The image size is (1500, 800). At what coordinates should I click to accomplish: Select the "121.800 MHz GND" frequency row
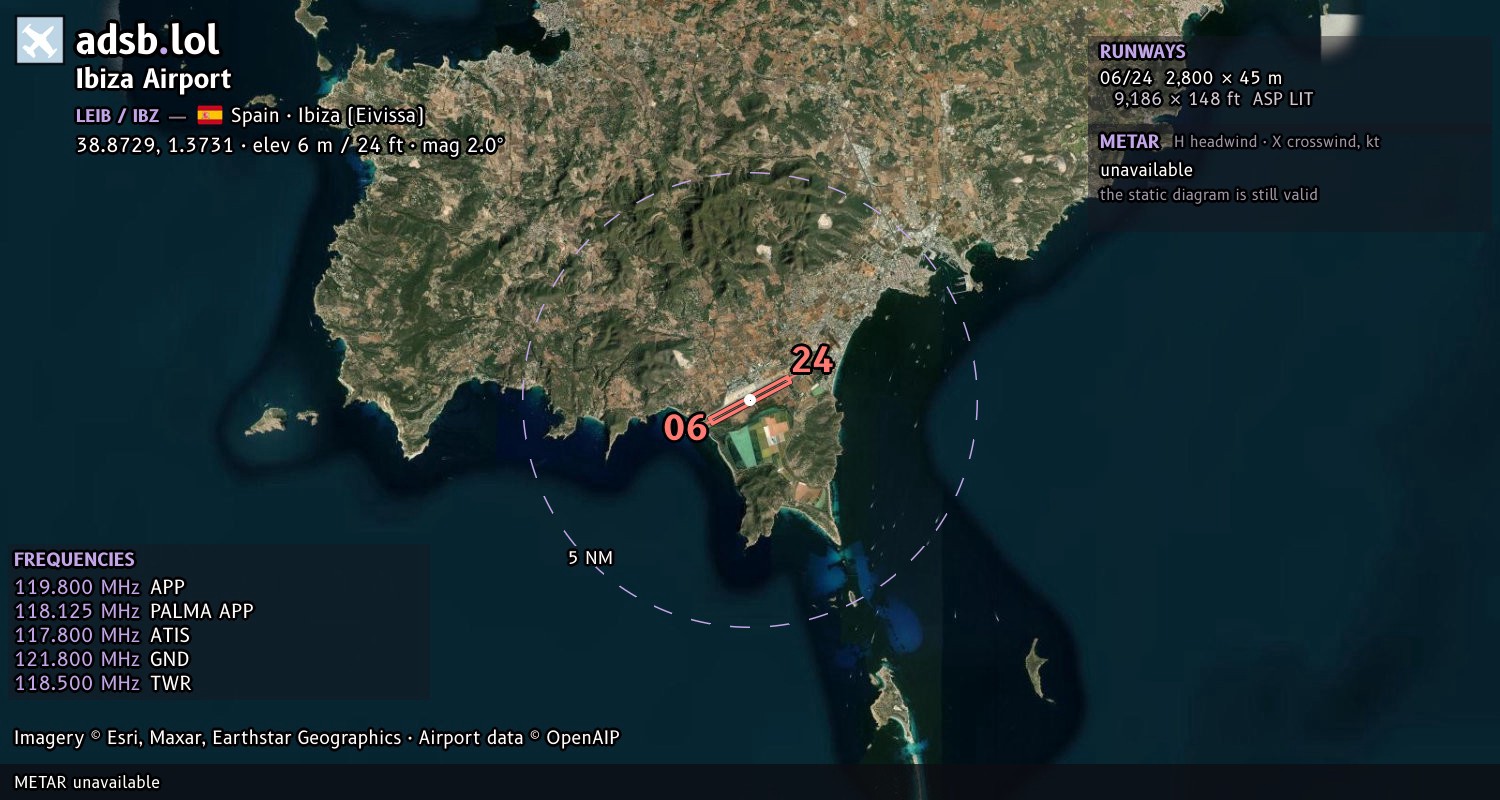[102, 659]
